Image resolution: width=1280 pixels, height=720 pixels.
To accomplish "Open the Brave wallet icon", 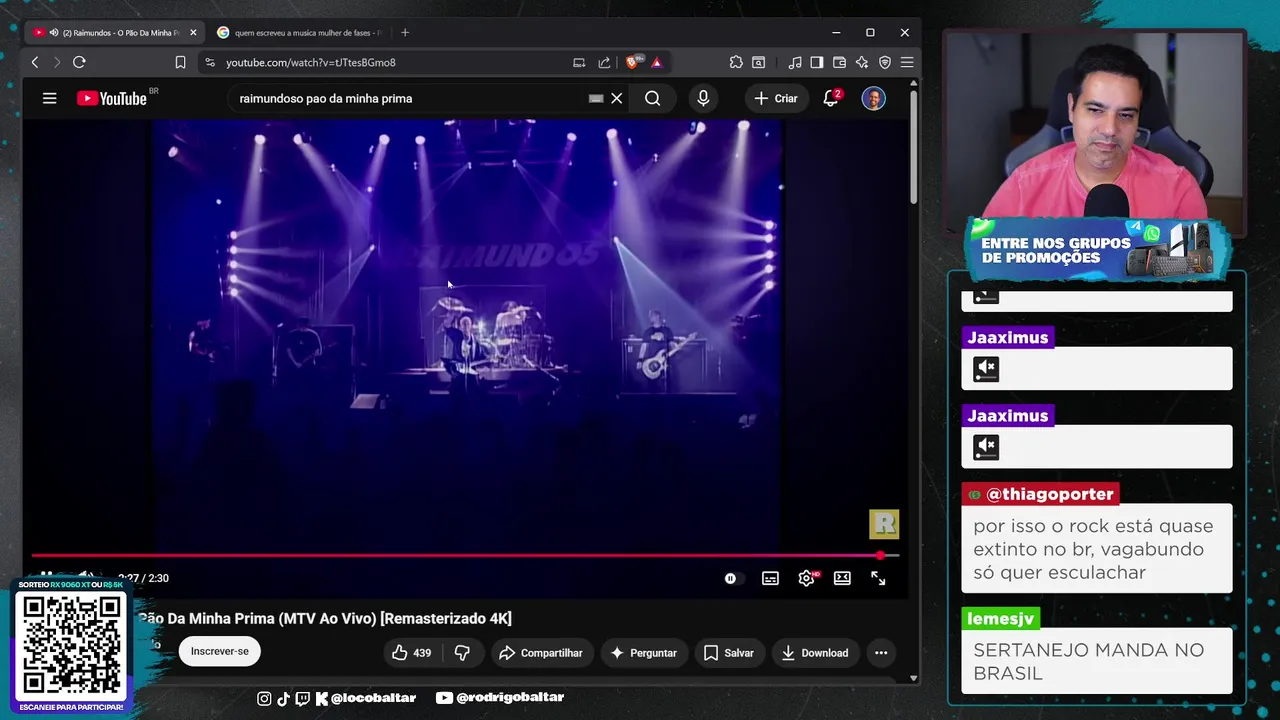I will 839,62.
